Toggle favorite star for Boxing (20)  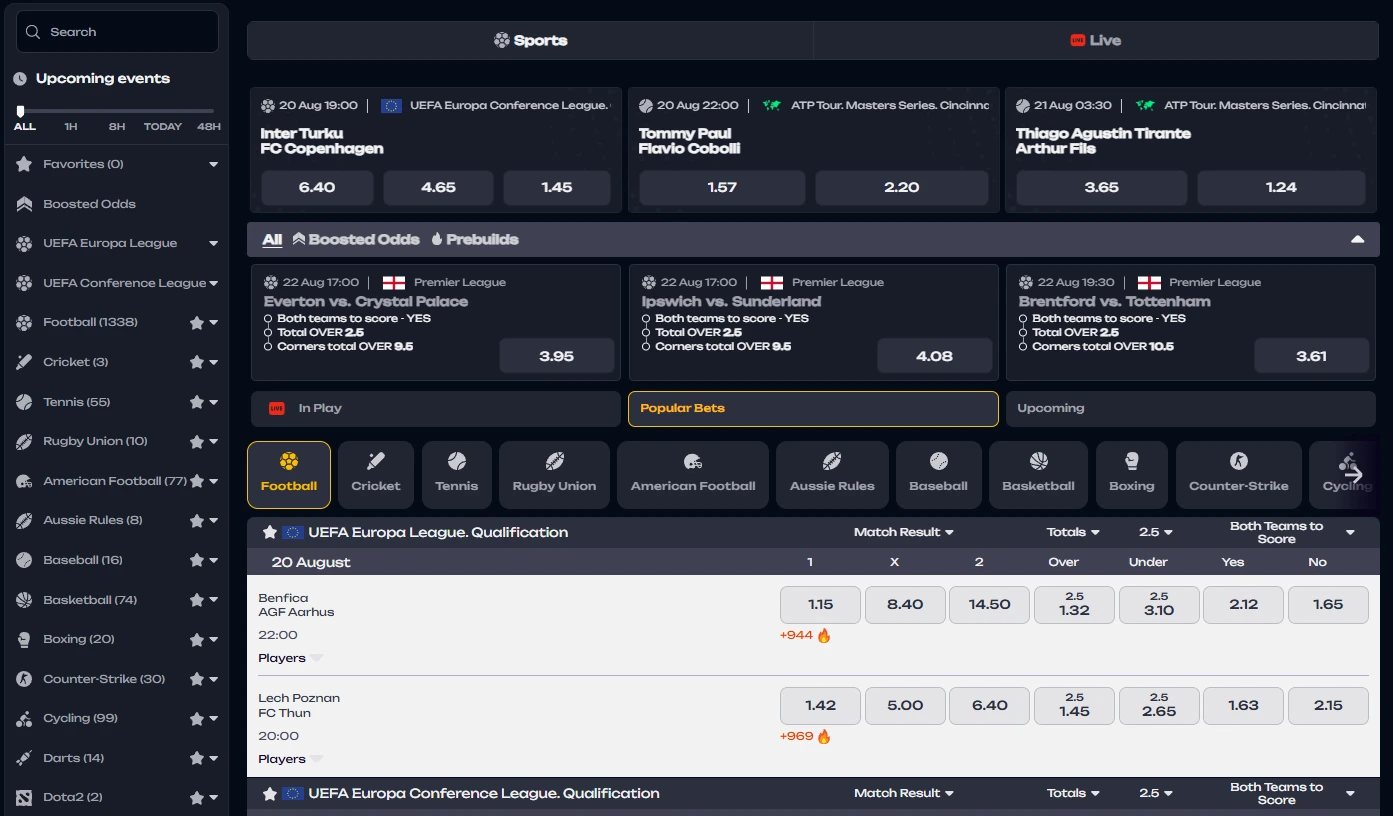click(197, 640)
